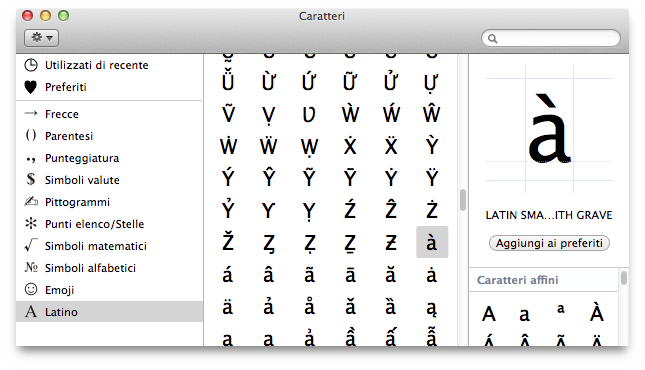The image size is (645, 370).
Task: Choose lowercase ä with diaeresis
Action: pyautogui.click(x=228, y=307)
